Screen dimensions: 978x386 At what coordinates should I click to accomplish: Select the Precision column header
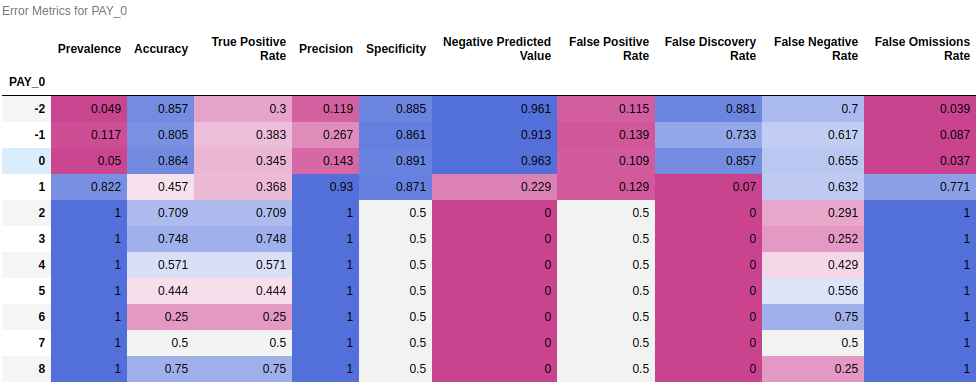click(326, 49)
